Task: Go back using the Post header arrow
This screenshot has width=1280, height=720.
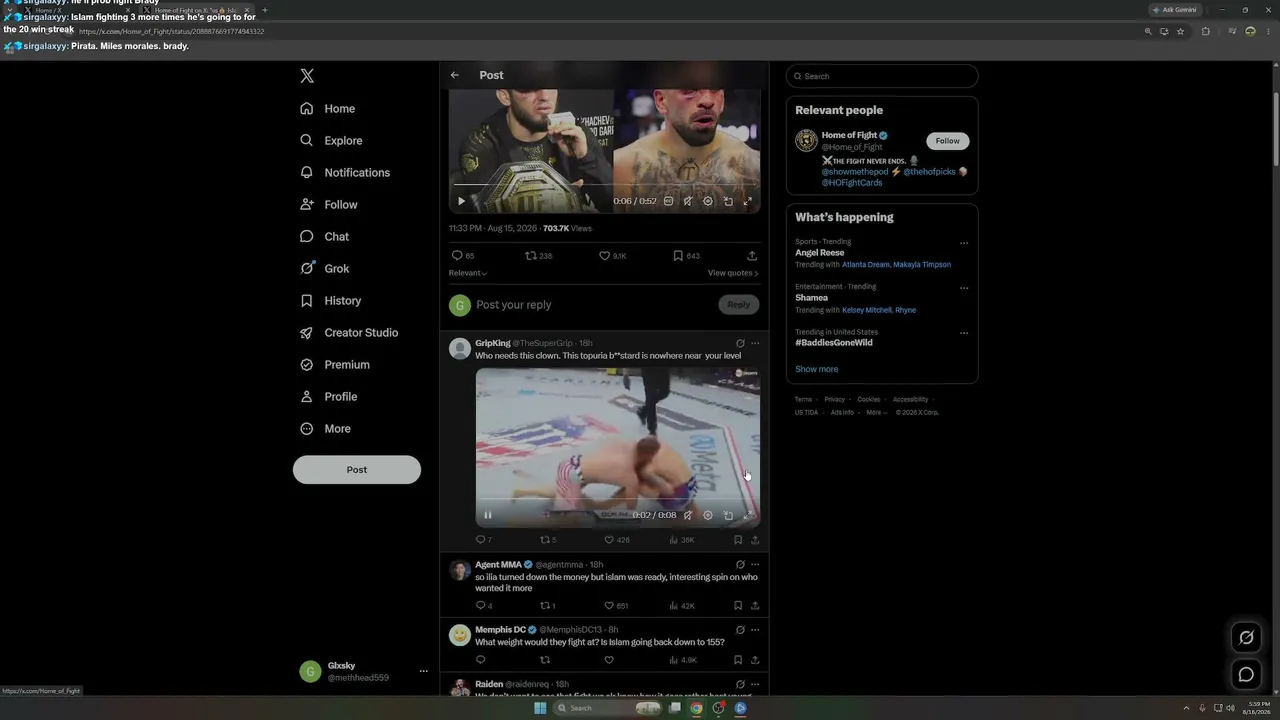Action: point(455,75)
